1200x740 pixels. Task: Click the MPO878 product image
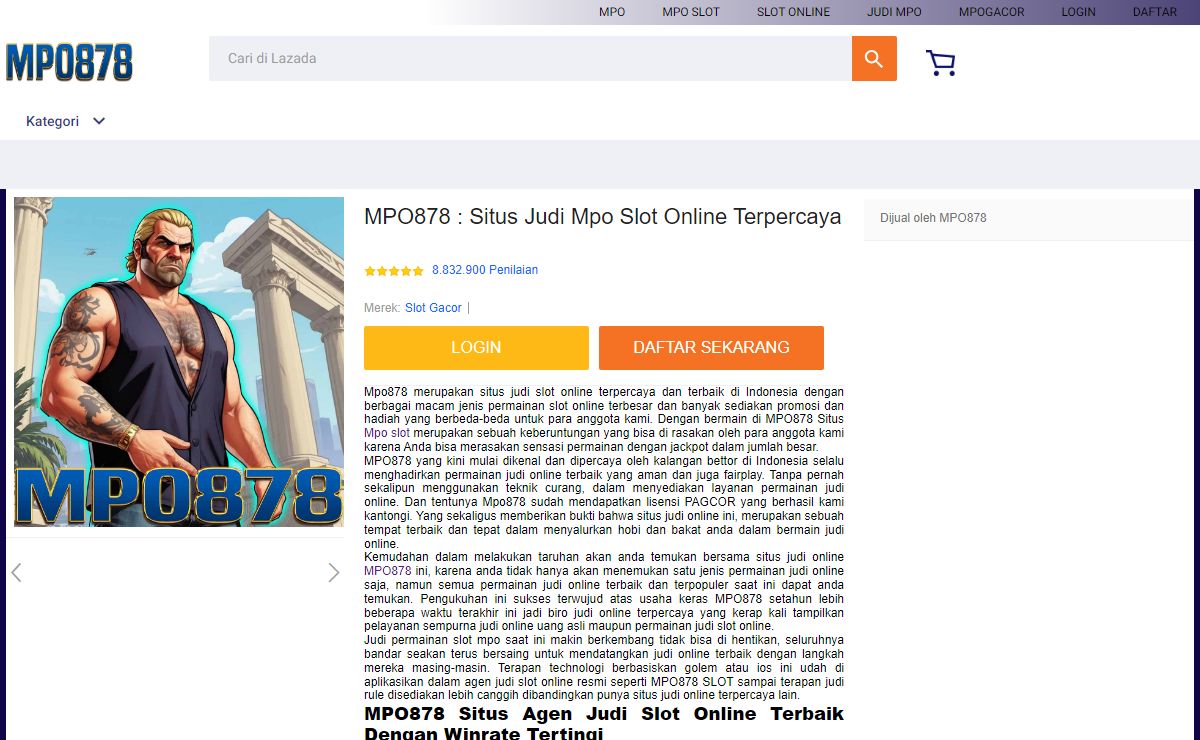(179, 362)
